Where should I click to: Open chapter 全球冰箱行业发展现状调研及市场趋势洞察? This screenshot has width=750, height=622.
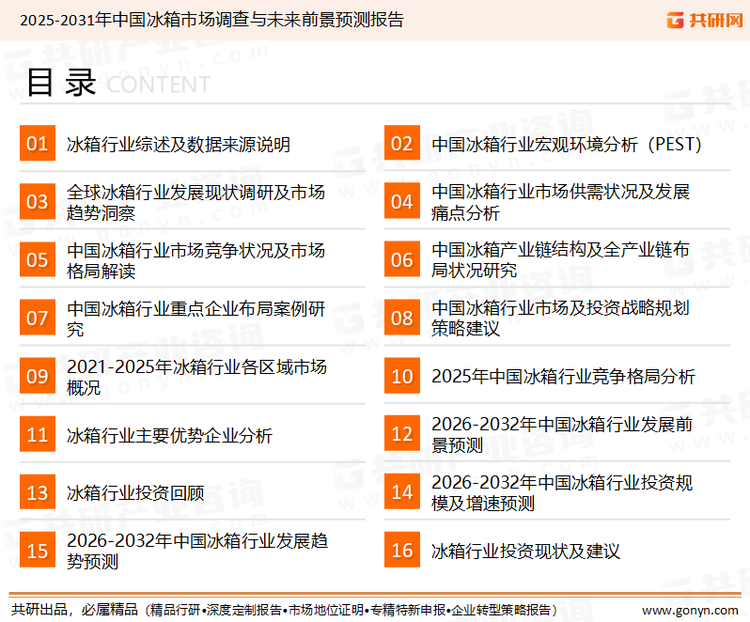coord(196,202)
